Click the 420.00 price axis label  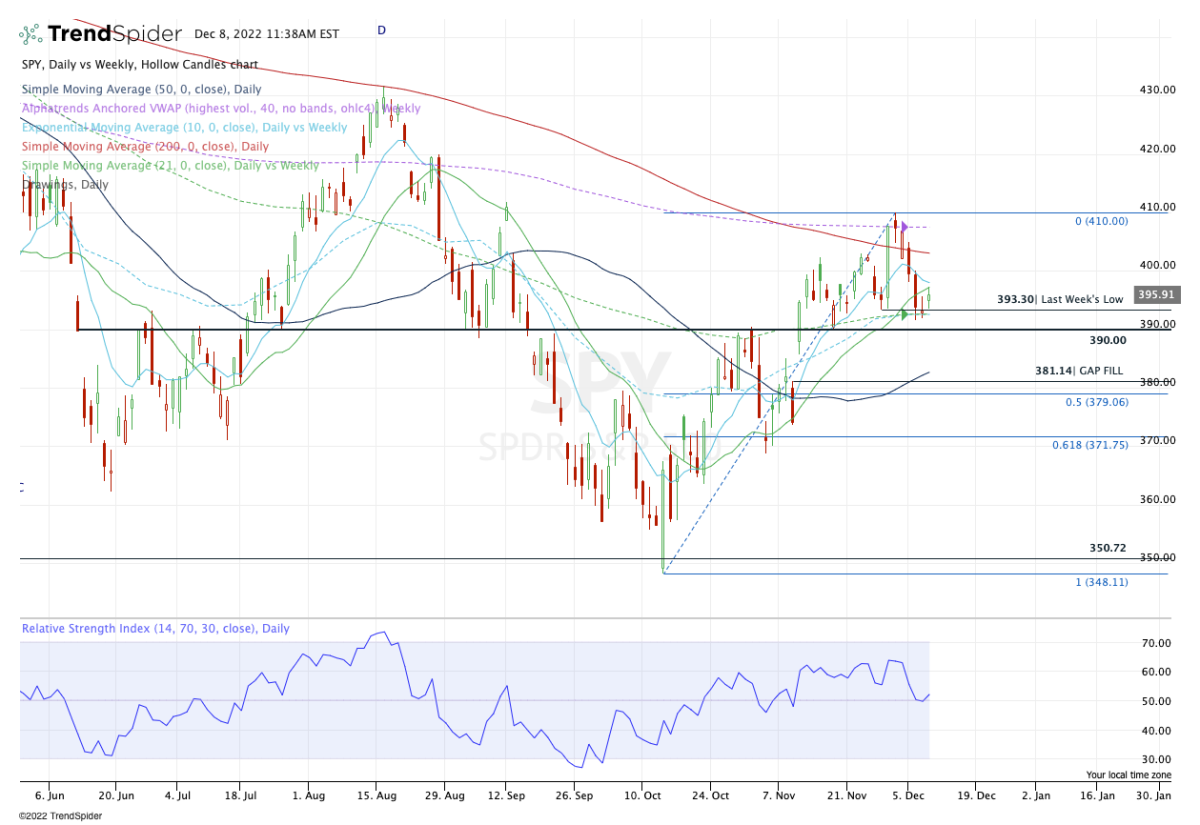click(x=1156, y=149)
